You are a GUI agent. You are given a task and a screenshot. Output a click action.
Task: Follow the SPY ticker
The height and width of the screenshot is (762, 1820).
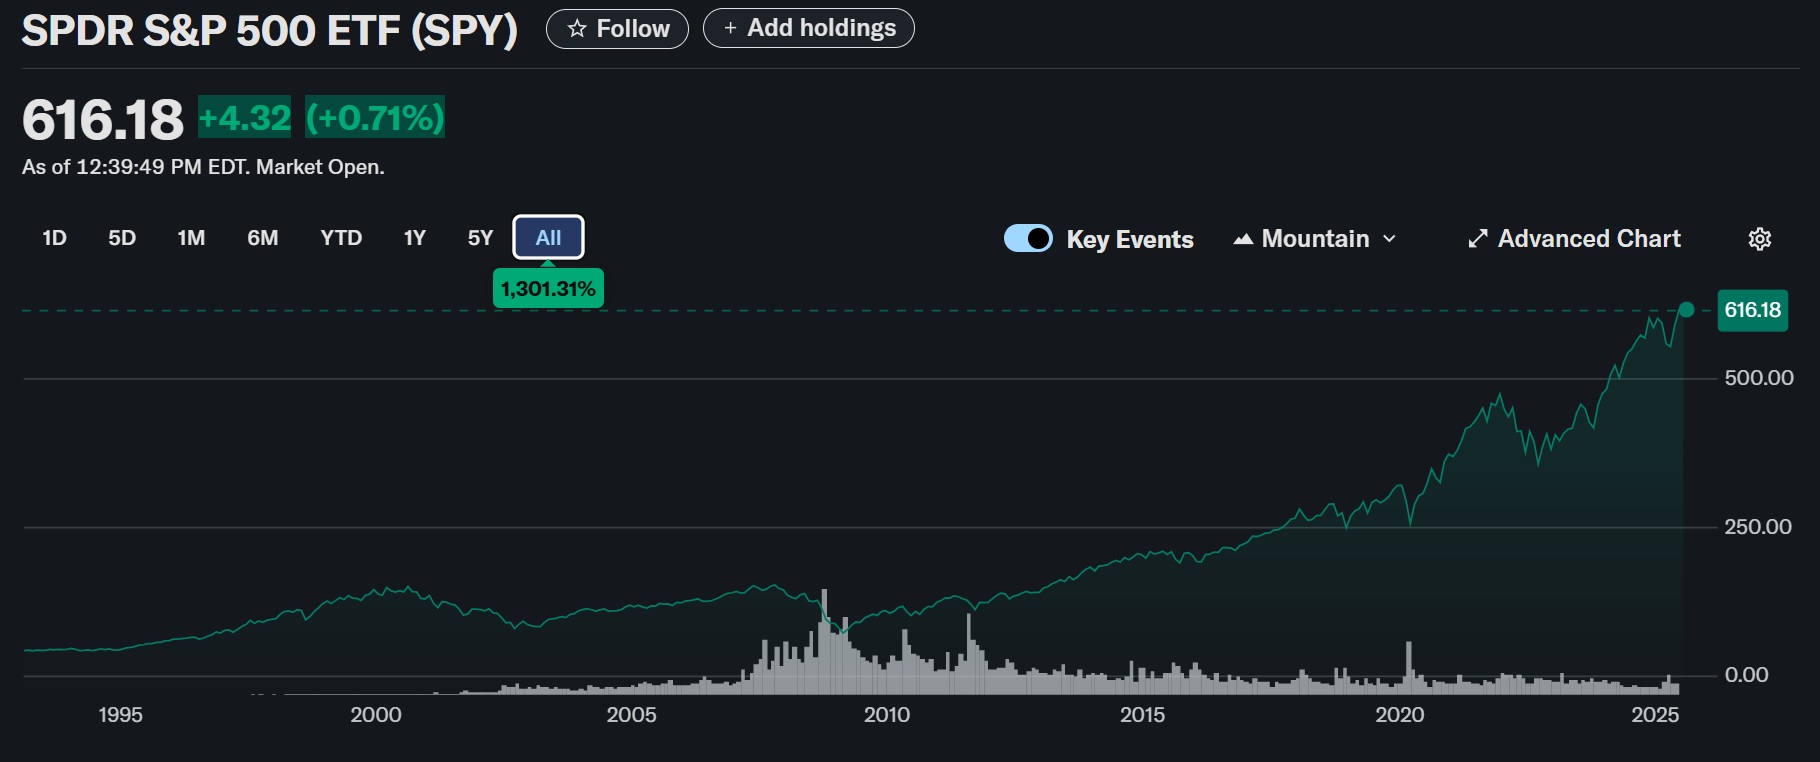pos(617,29)
